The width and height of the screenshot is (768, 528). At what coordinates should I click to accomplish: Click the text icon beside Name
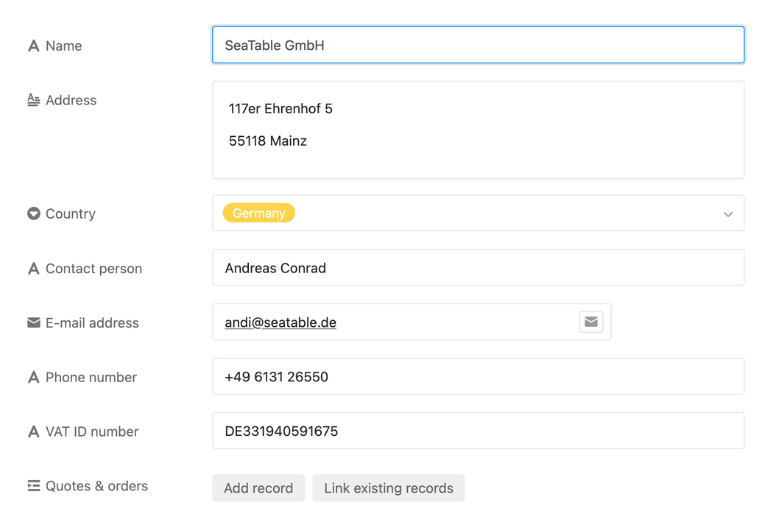pyautogui.click(x=33, y=46)
